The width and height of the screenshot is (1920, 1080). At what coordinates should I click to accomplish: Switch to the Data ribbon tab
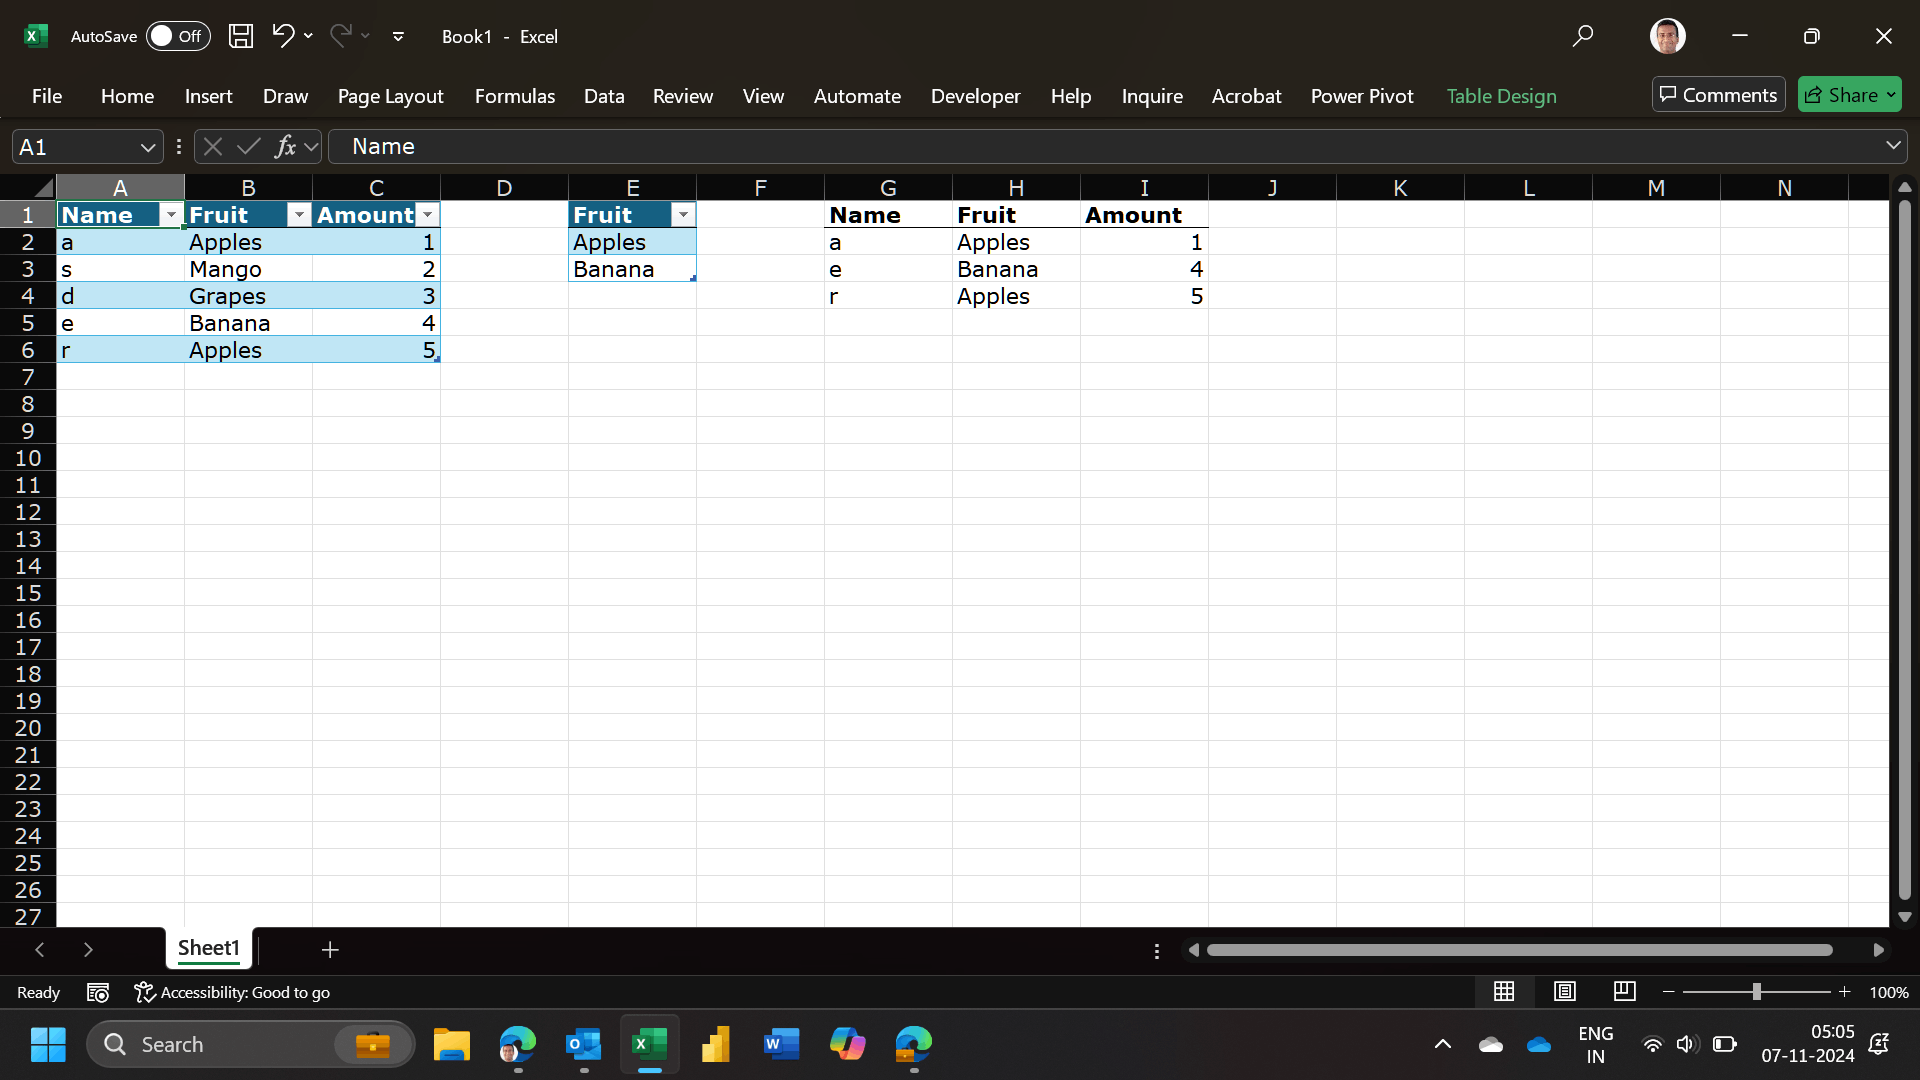[604, 96]
